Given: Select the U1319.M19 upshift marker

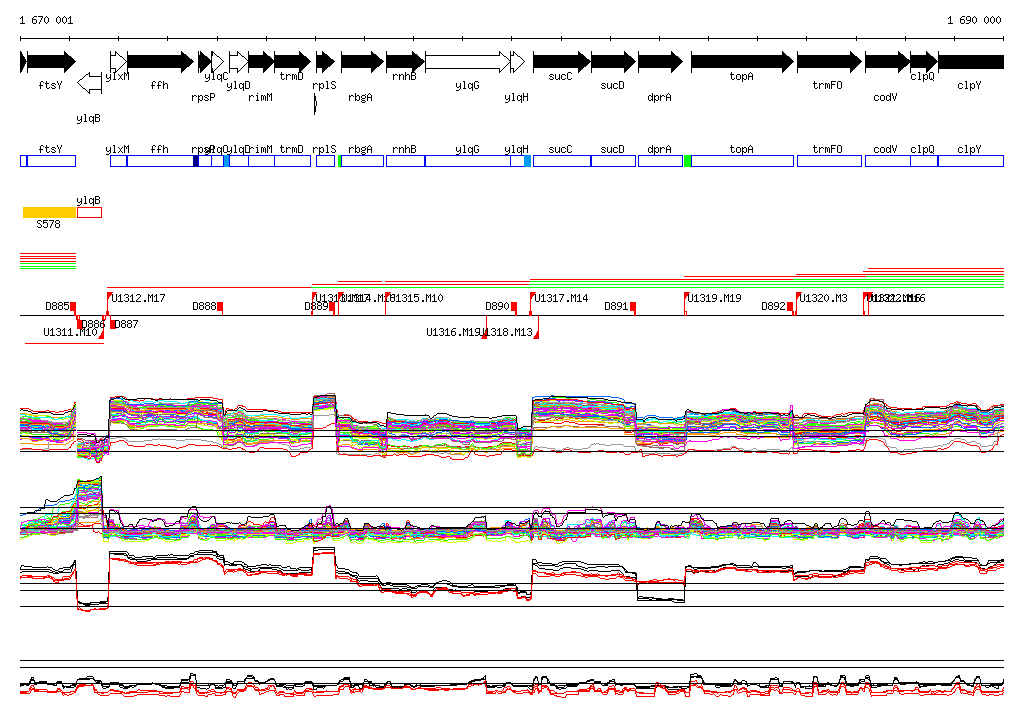Looking at the screenshot, I should click(686, 298).
